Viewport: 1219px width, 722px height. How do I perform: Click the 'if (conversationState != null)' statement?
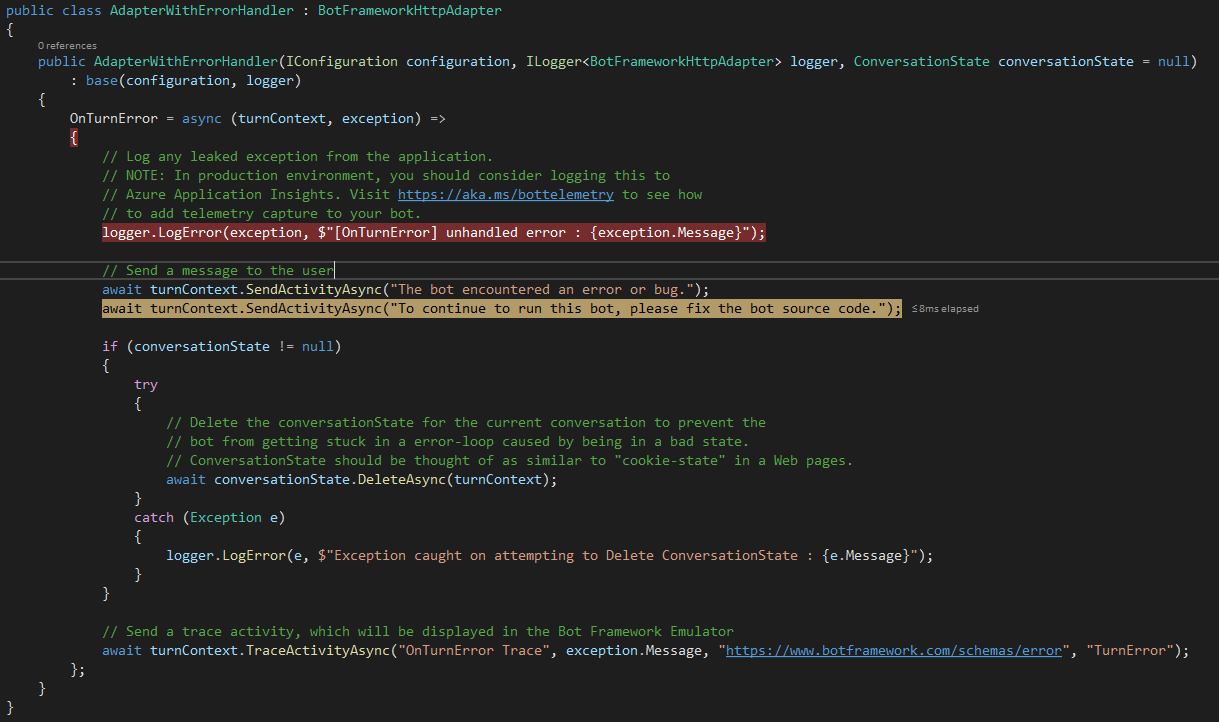tap(222, 346)
